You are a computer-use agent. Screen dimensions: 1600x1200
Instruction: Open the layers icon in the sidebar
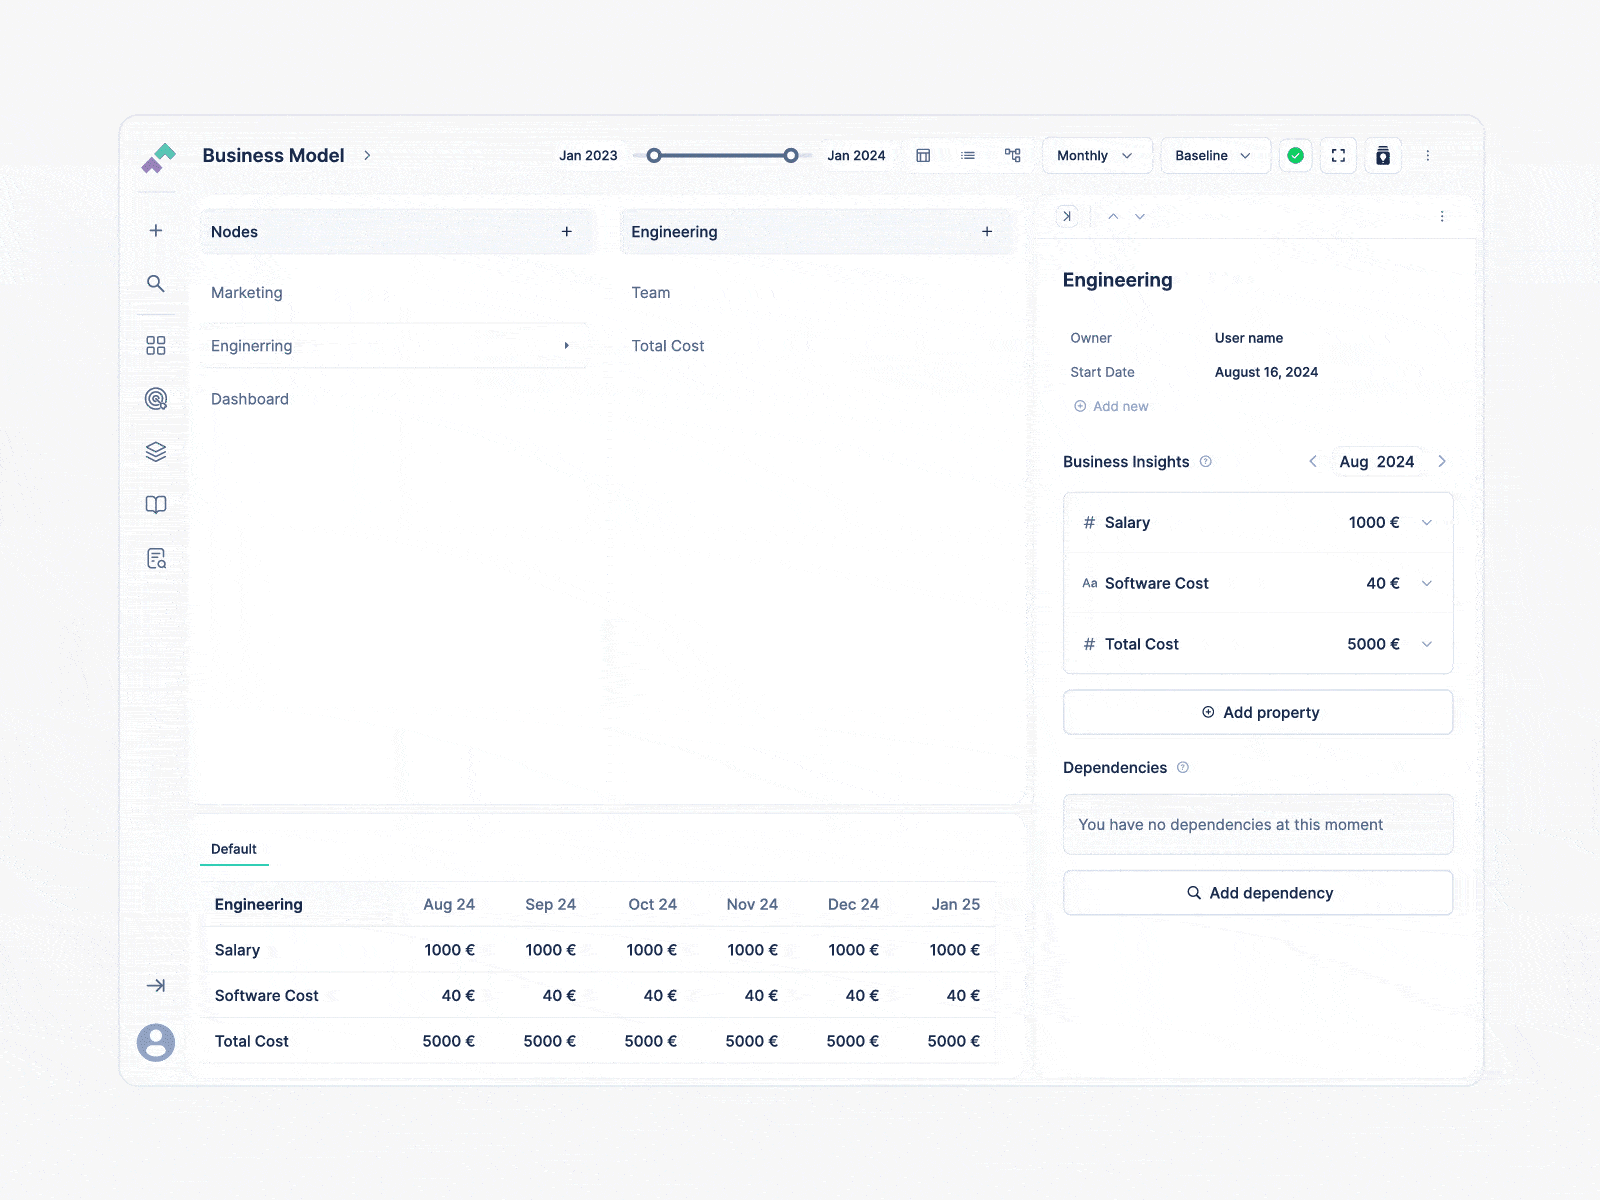[x=156, y=451]
